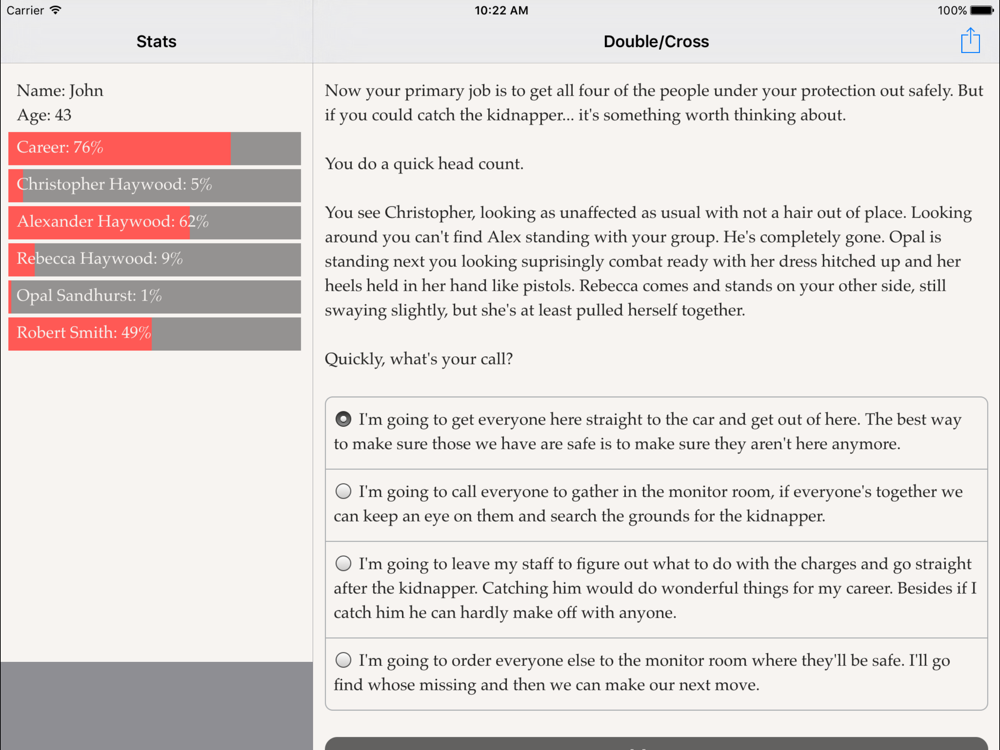Tap the Rebecca Haywood 9% bar
This screenshot has height=750, width=1000.
[154, 259]
